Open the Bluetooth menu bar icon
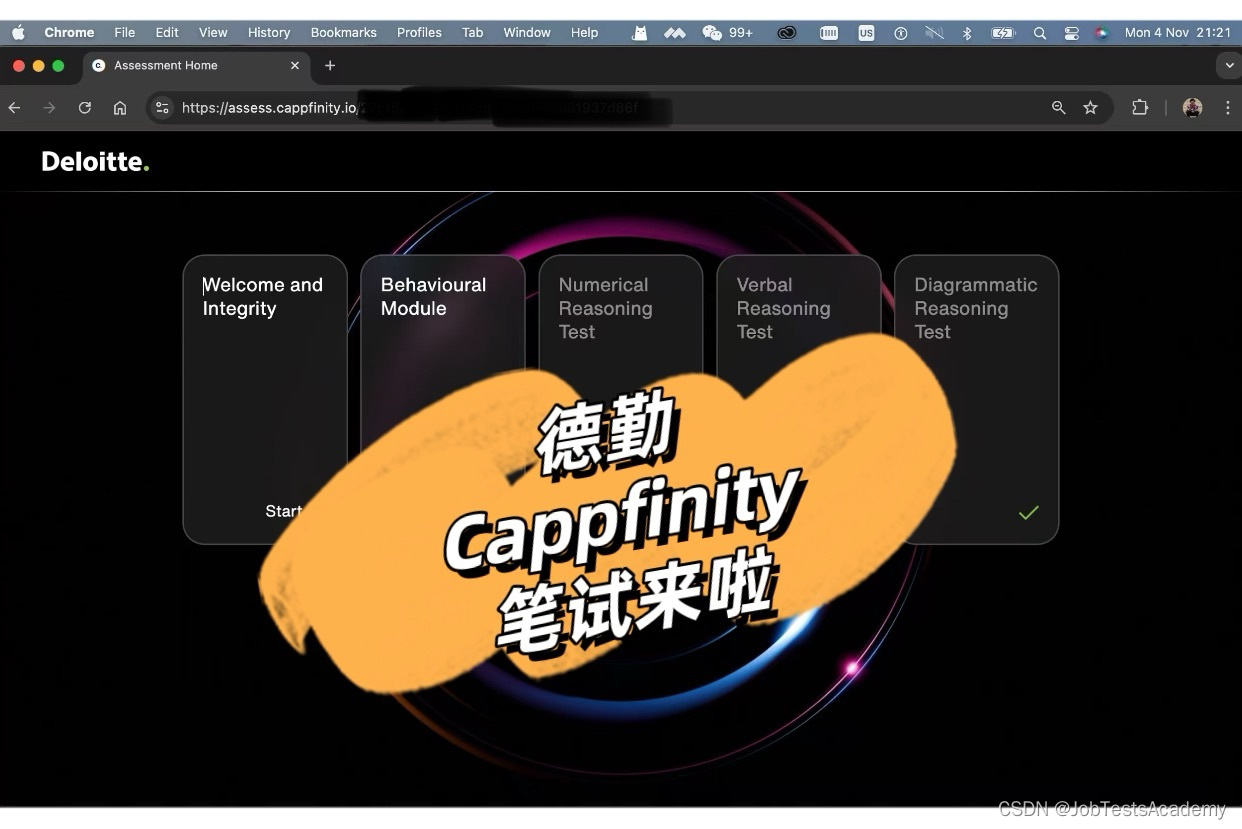 (967, 33)
